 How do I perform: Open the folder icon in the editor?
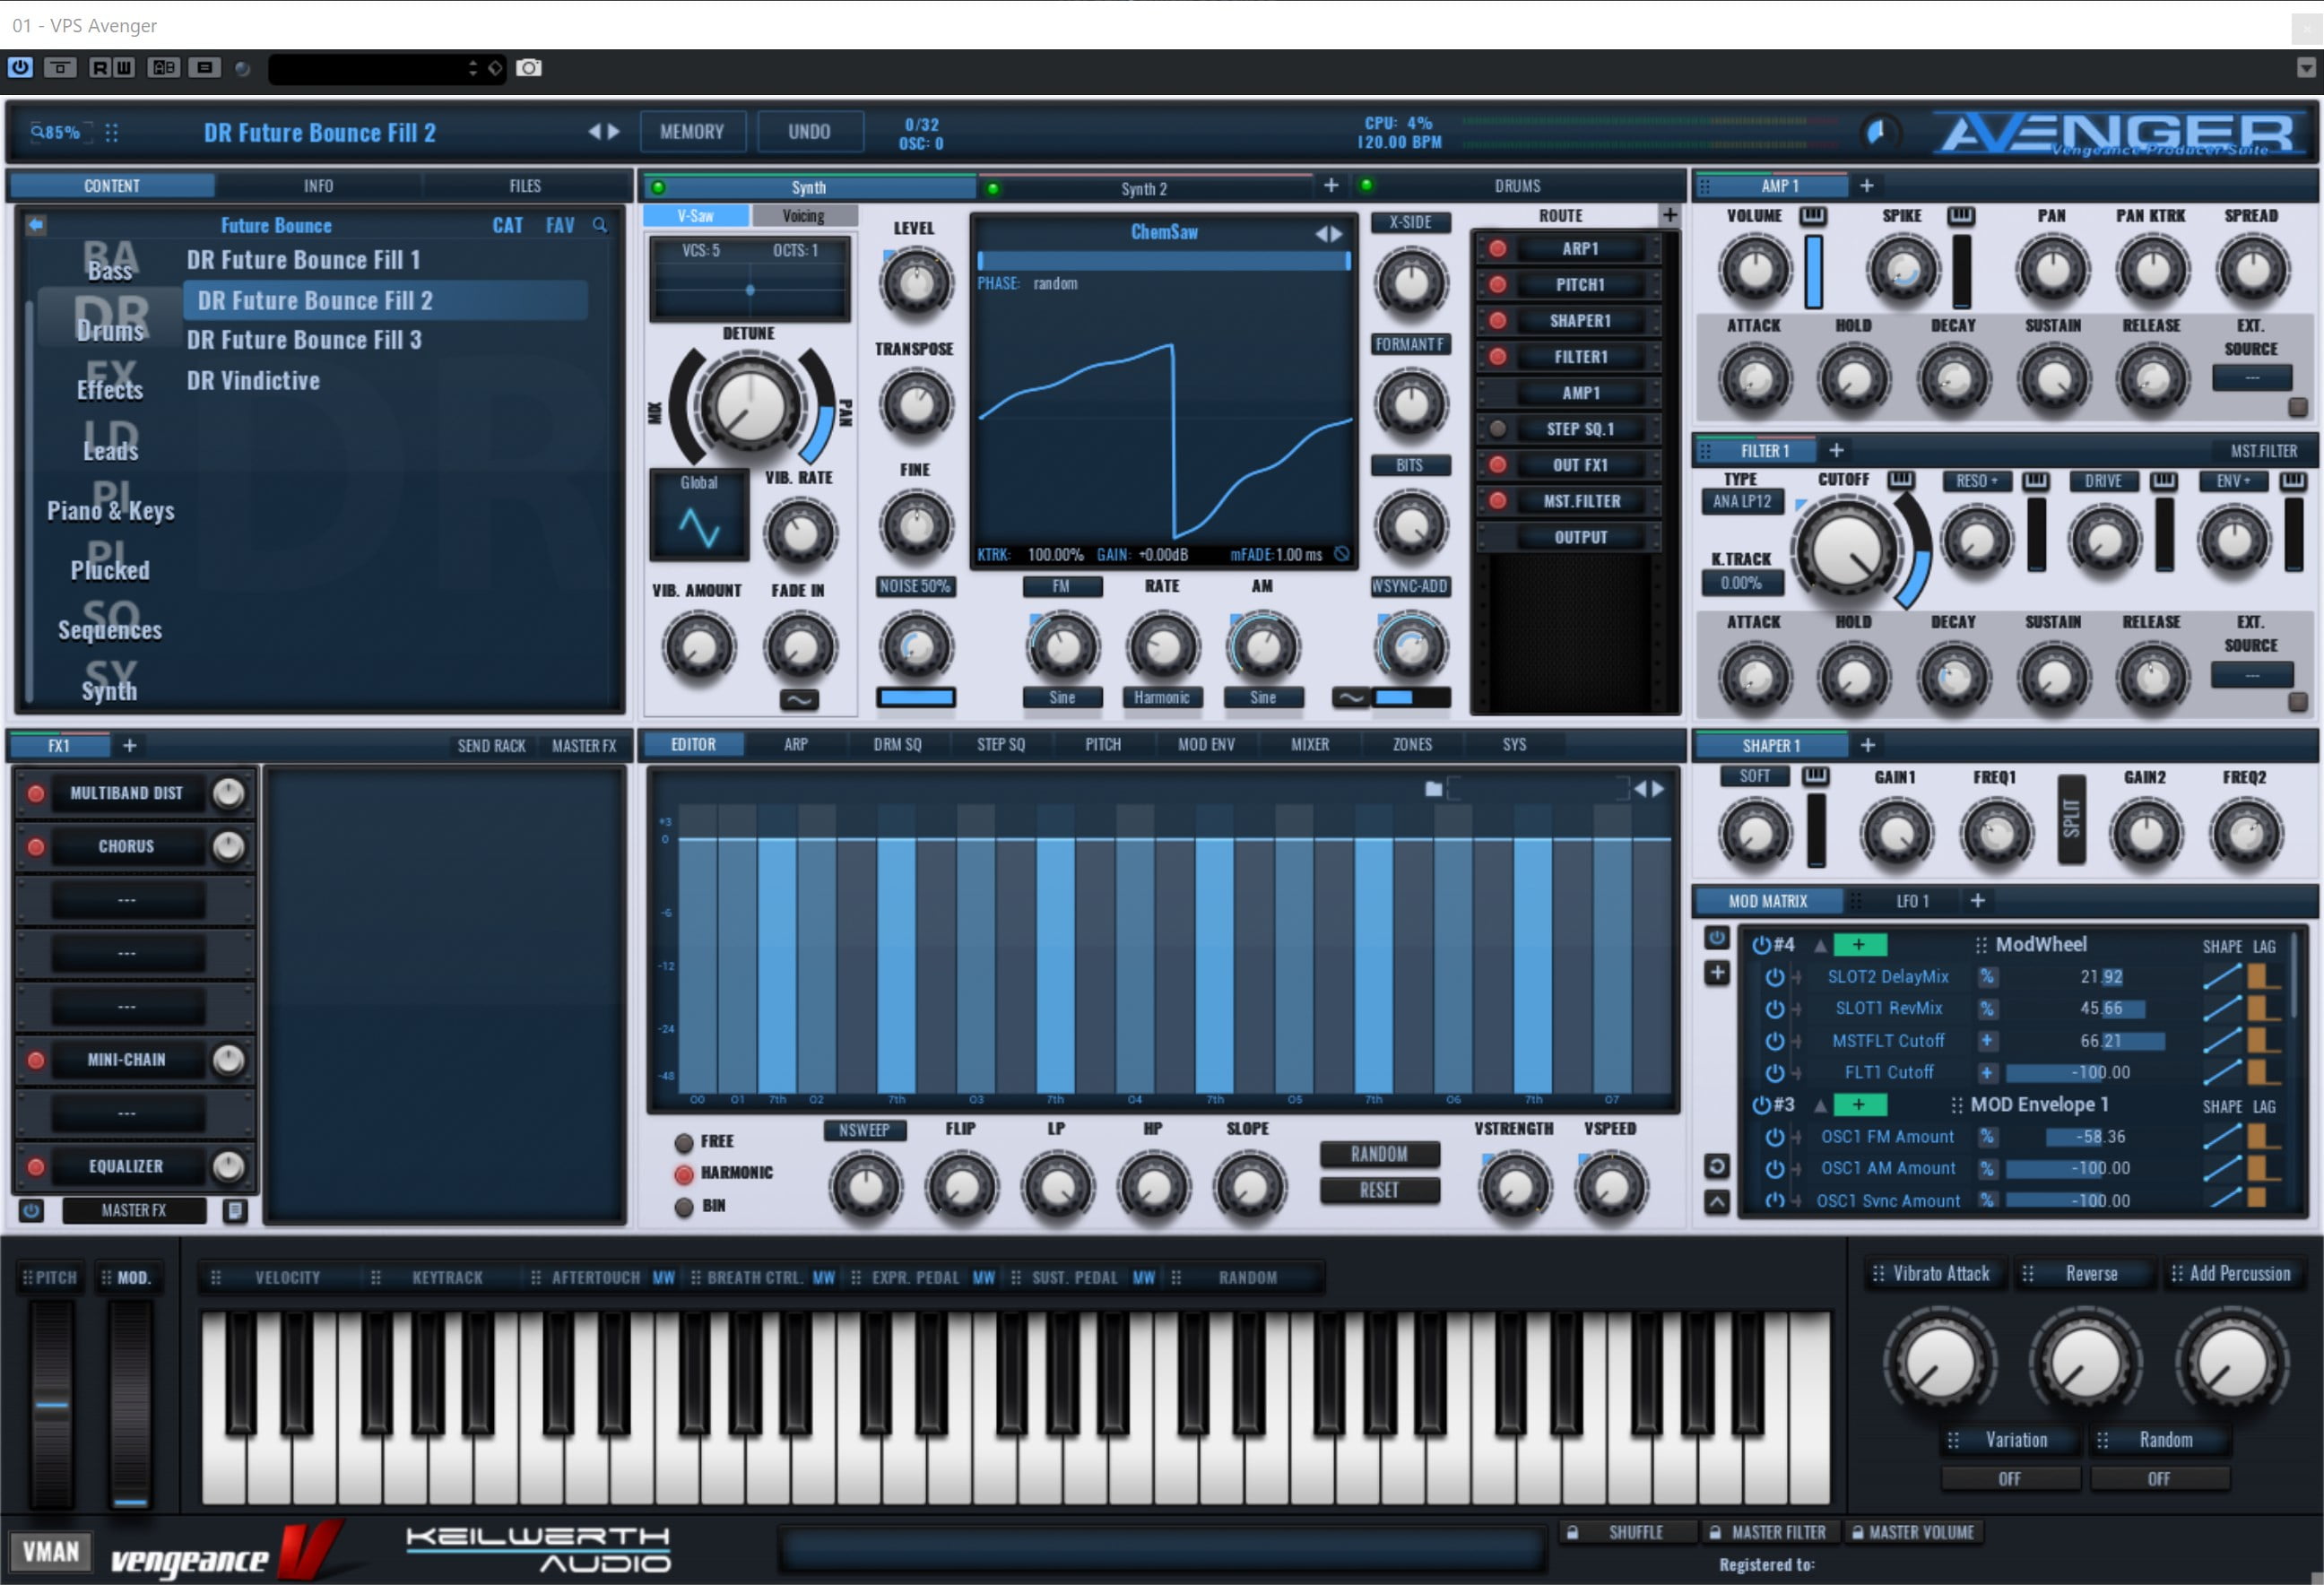click(x=1433, y=789)
